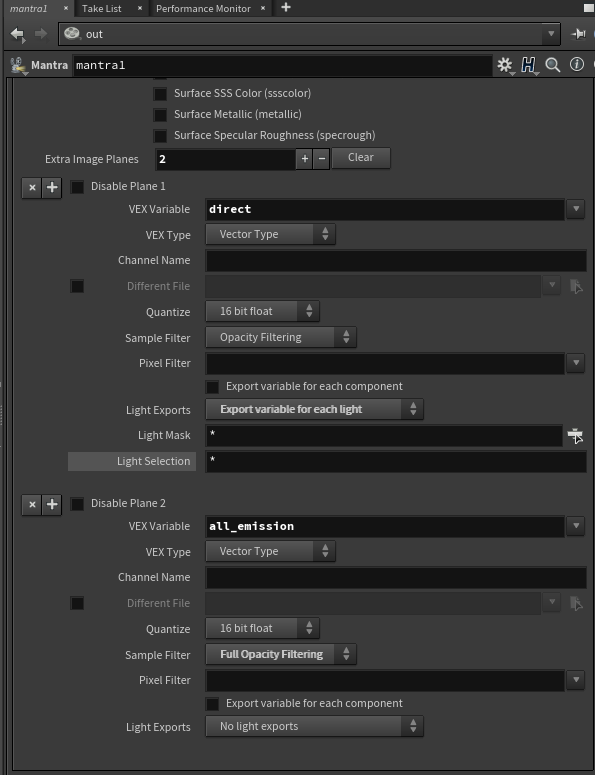
Task: Click the pin pane icon beside the path
Action: click(x=578, y=34)
